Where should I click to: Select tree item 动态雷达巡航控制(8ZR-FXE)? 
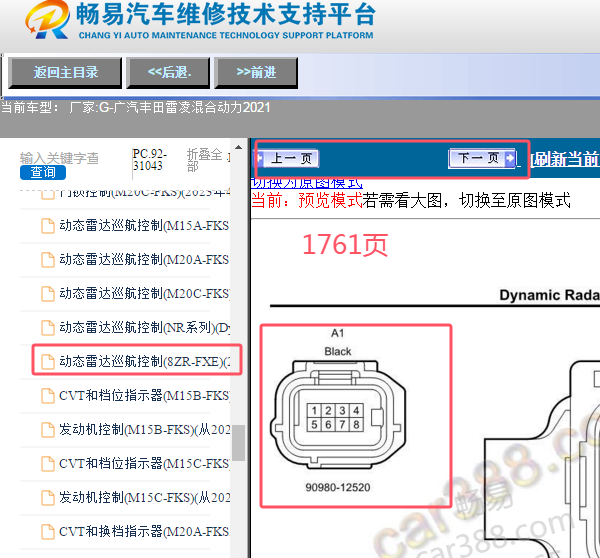[x=144, y=361]
